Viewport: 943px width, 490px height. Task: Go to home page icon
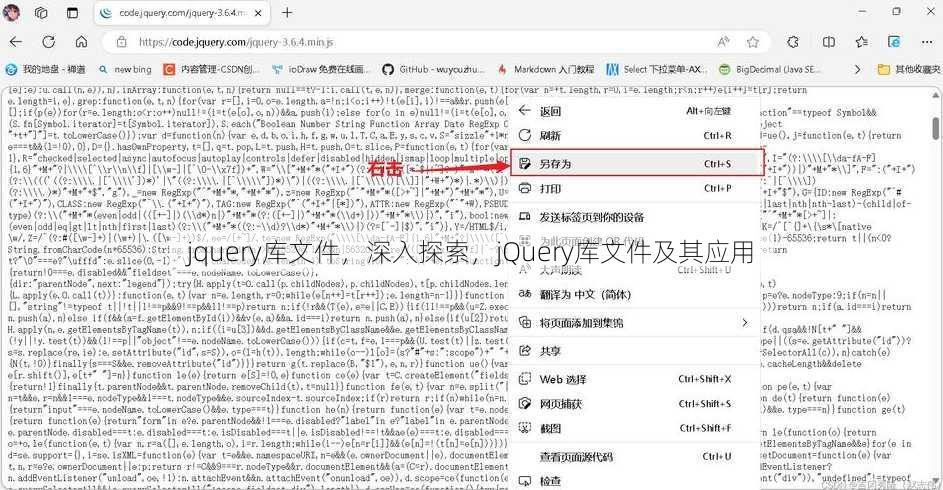[81, 41]
